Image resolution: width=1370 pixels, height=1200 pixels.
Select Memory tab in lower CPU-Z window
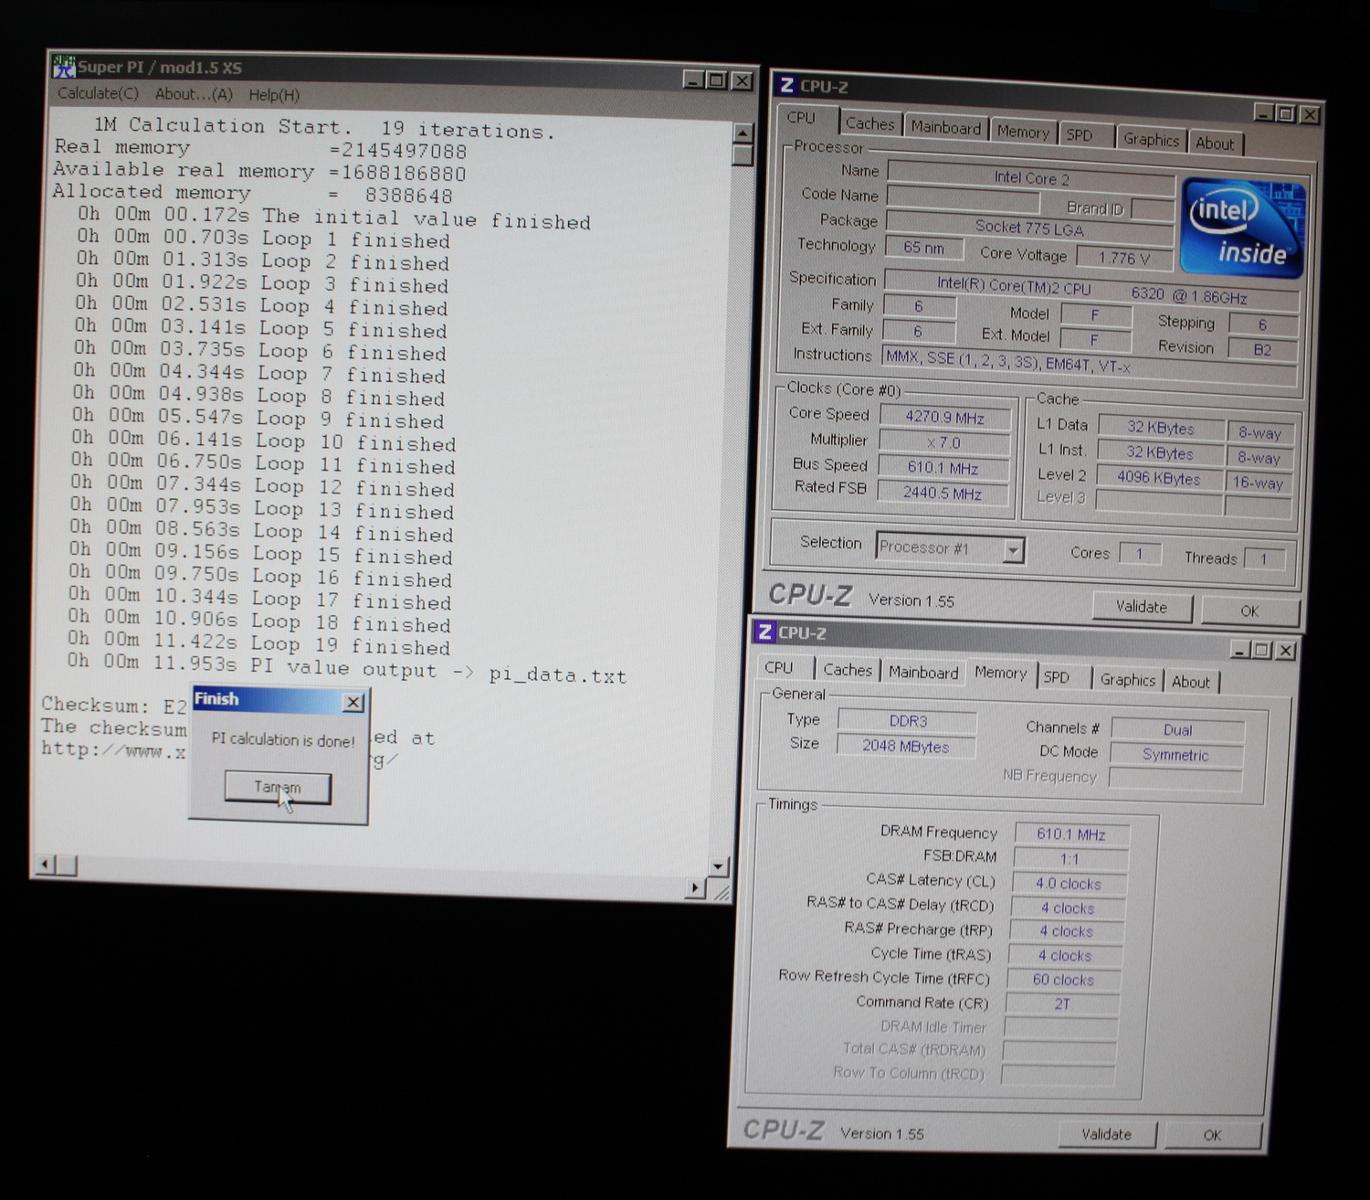tap(1000, 673)
